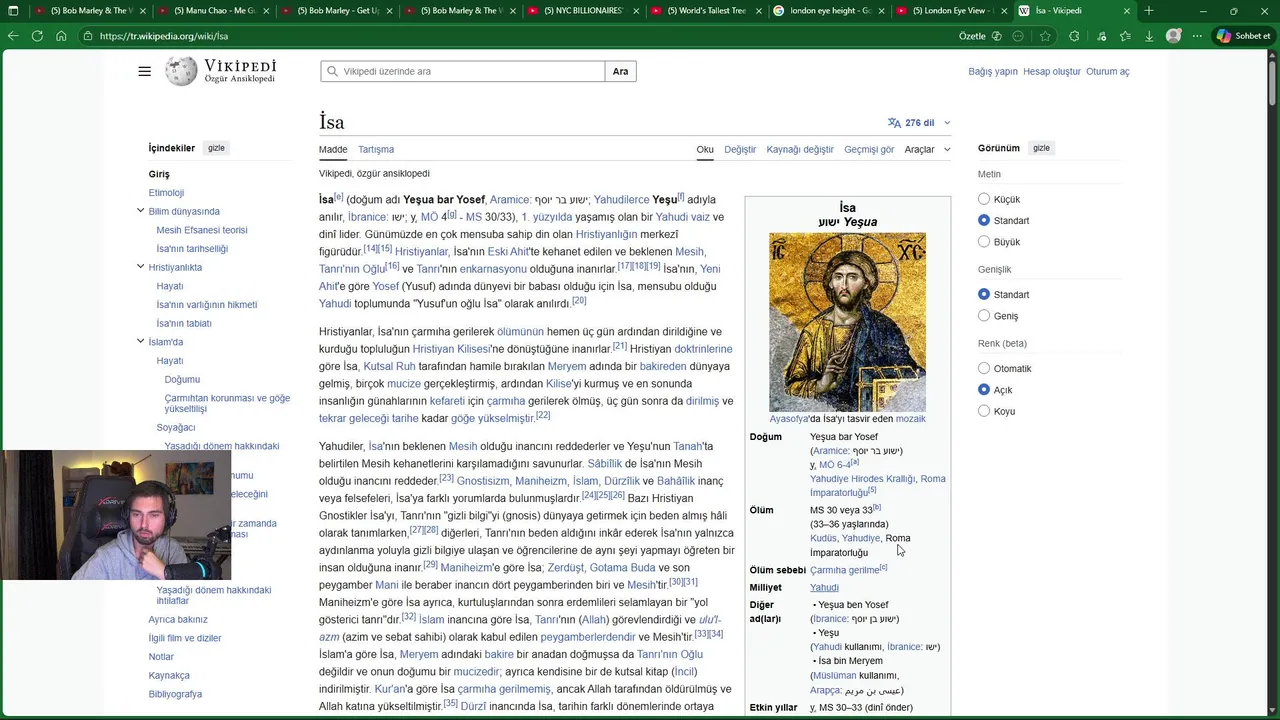Select Küçük text size
This screenshot has height=720, width=1280.
pos(984,199)
